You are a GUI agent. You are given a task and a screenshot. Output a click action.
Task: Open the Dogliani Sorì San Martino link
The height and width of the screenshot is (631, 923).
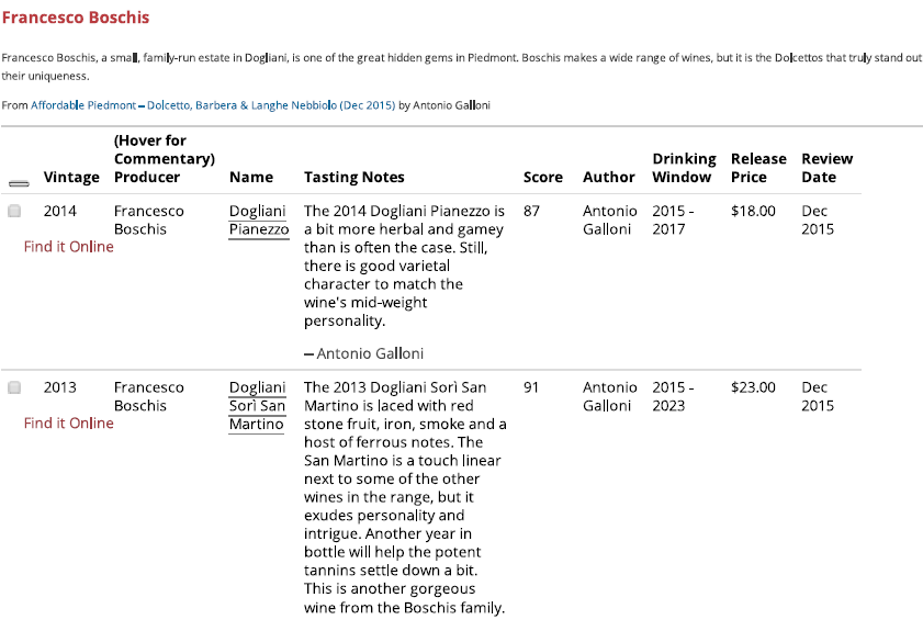(x=259, y=406)
